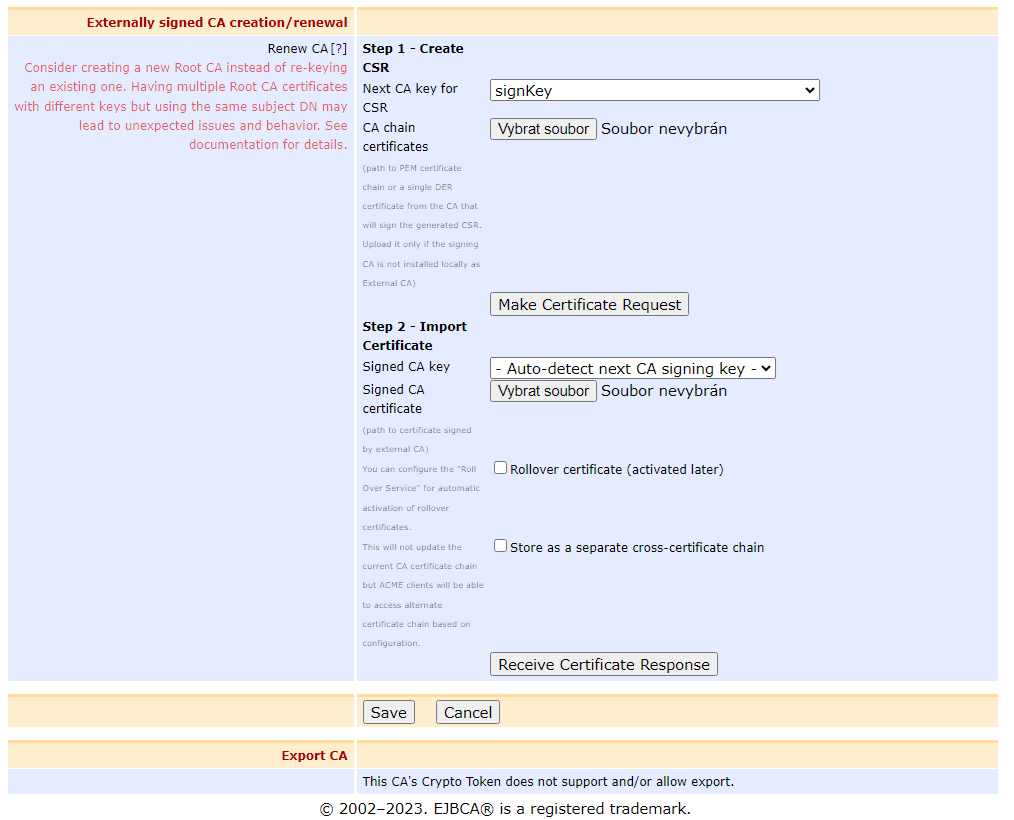Click 'Store as a separate cross-certificate chain' label

[x=636, y=547]
